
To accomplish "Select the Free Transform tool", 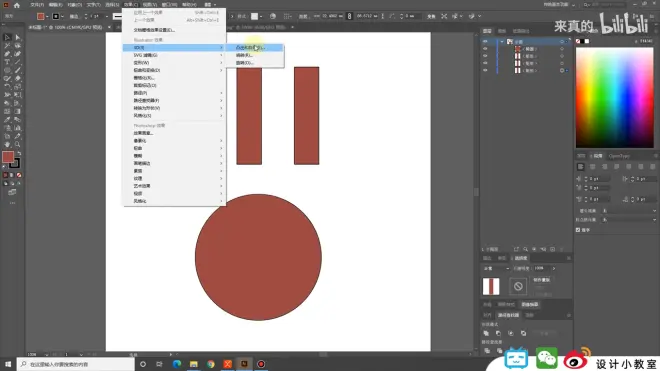I will (x=17, y=95).
